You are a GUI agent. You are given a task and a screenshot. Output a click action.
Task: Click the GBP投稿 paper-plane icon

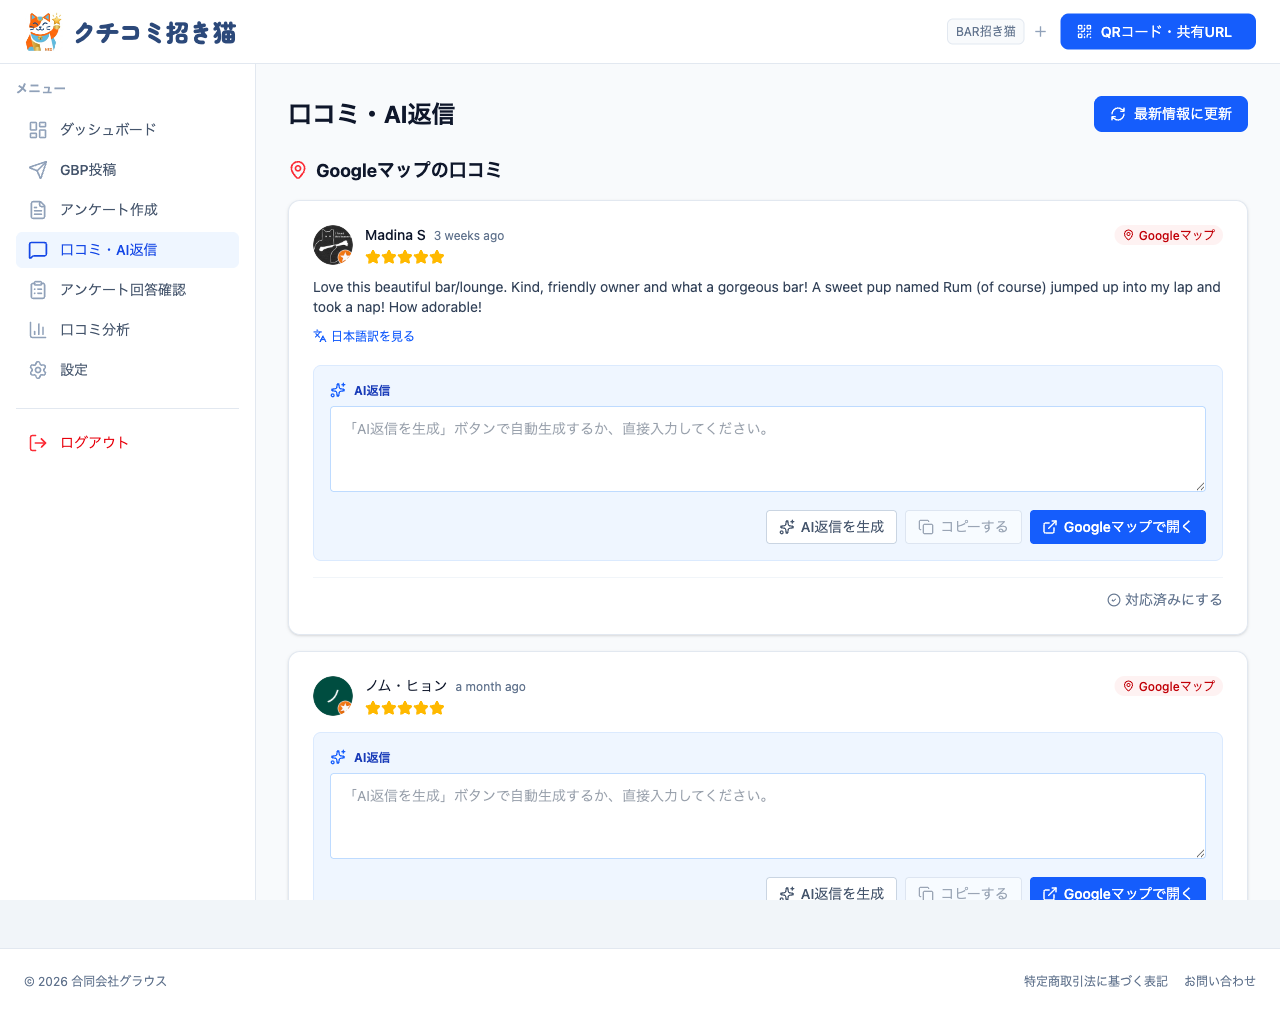point(37,169)
